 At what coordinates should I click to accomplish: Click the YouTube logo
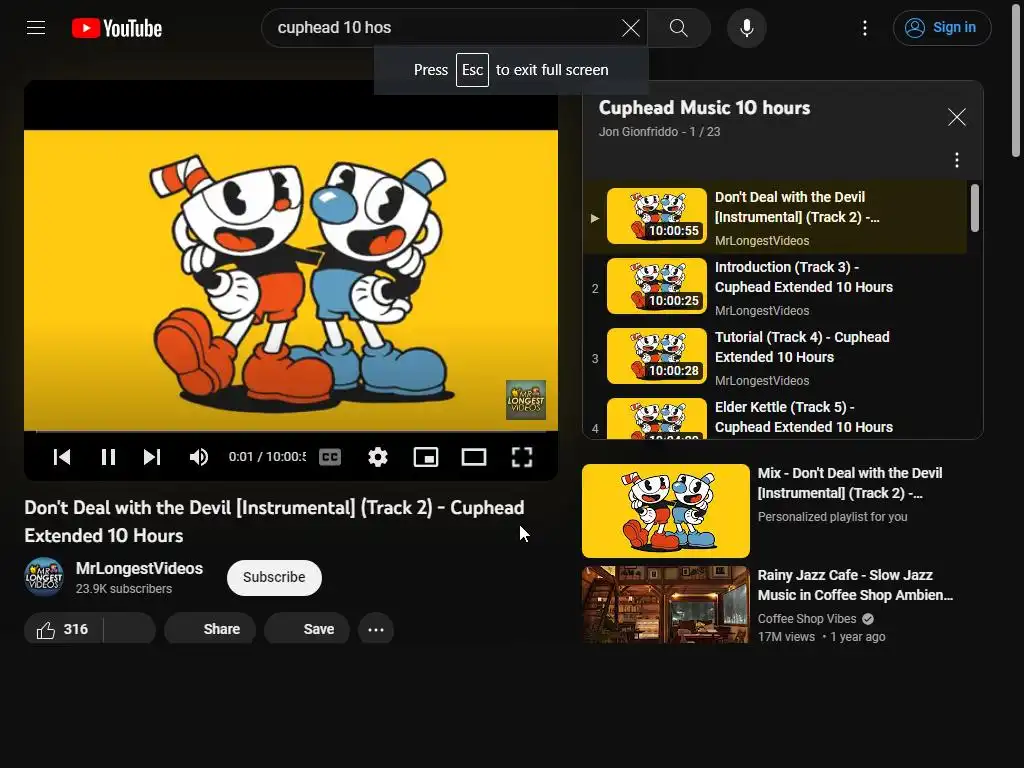point(117,28)
